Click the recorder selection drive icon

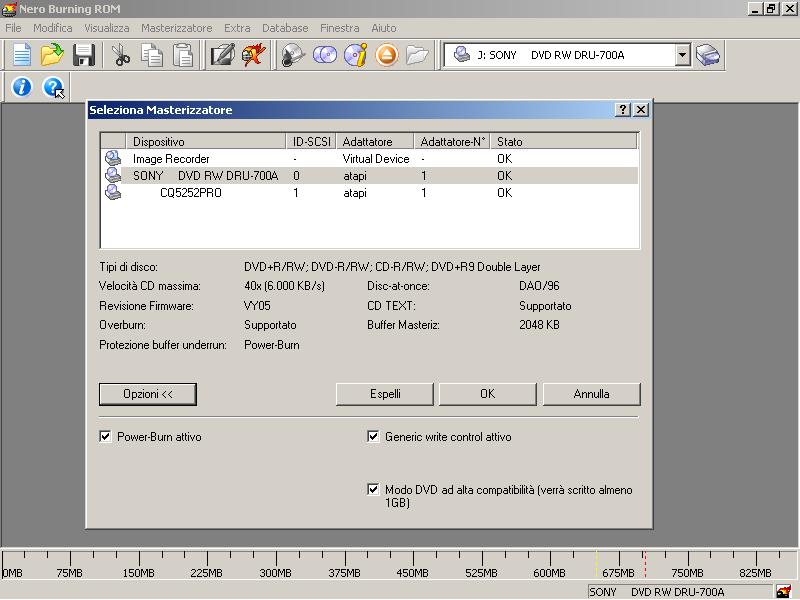click(x=708, y=55)
